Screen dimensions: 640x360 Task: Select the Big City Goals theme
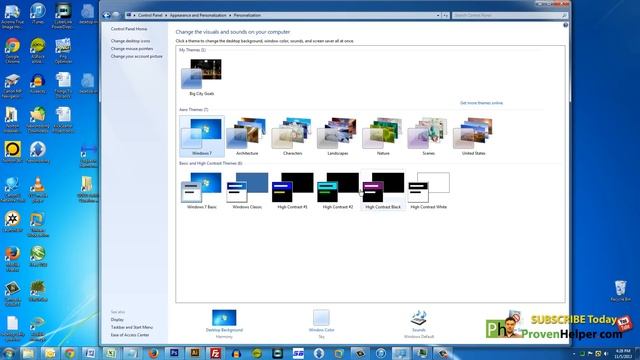coord(202,77)
